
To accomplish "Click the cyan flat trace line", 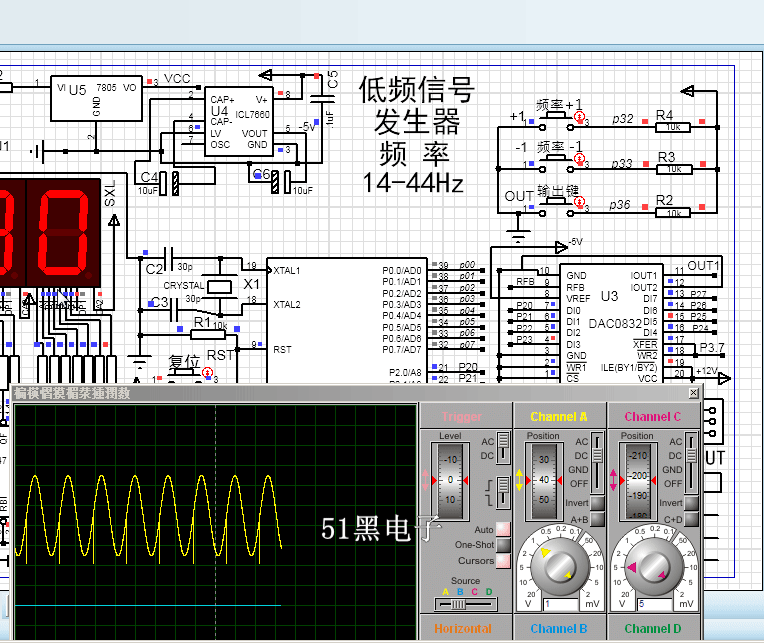I will (148, 605).
